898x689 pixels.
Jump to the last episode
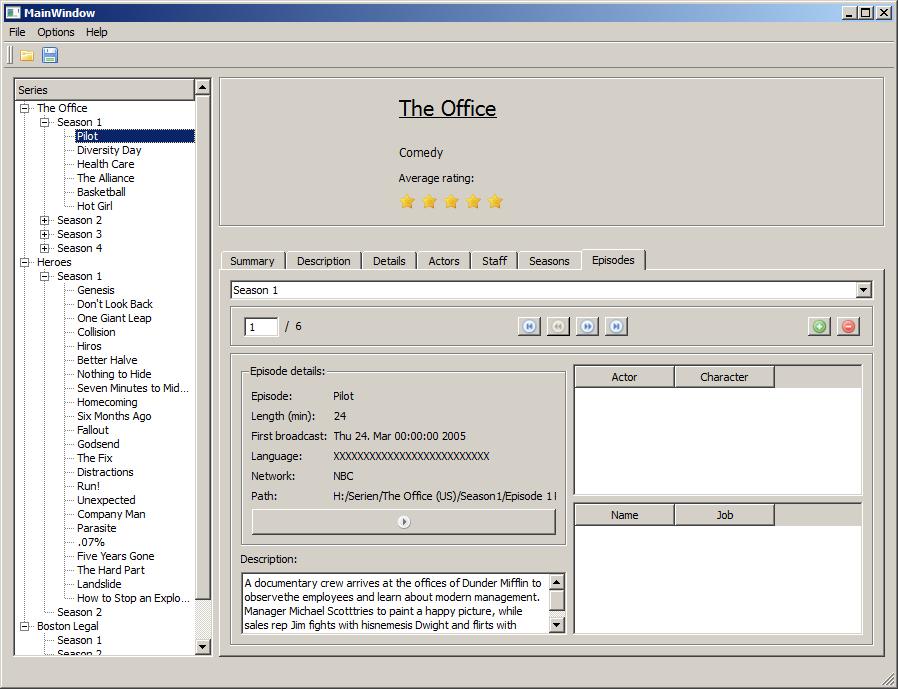pyautogui.click(x=616, y=326)
